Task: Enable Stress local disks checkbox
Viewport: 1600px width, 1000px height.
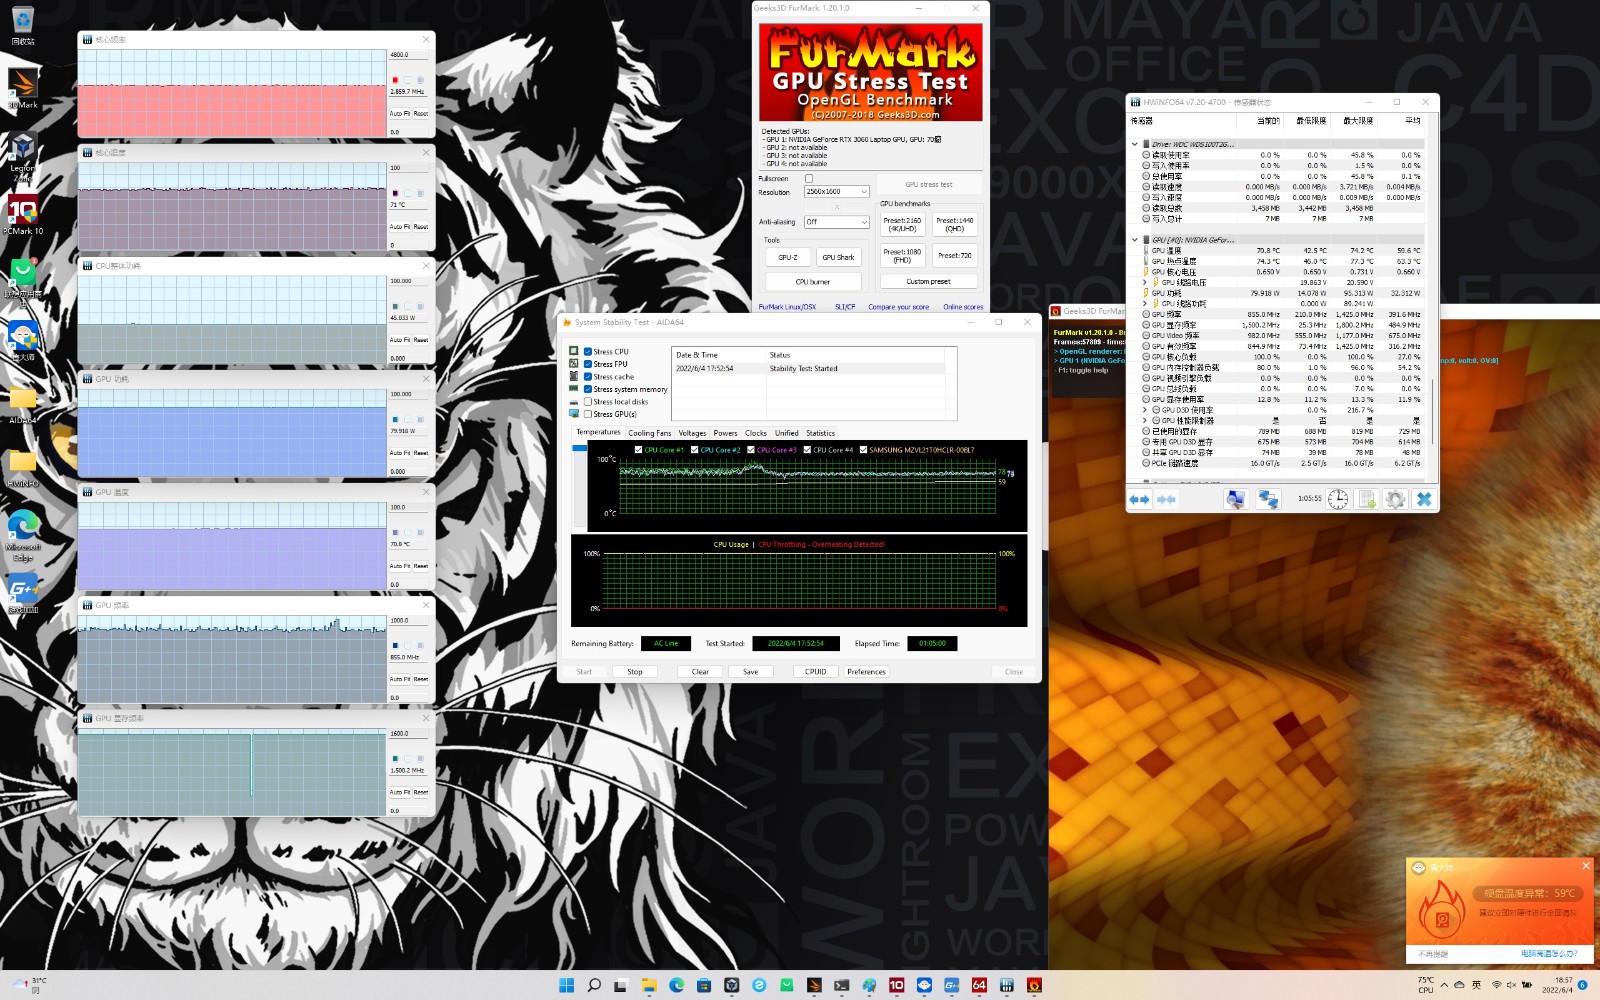Action: tap(588, 401)
